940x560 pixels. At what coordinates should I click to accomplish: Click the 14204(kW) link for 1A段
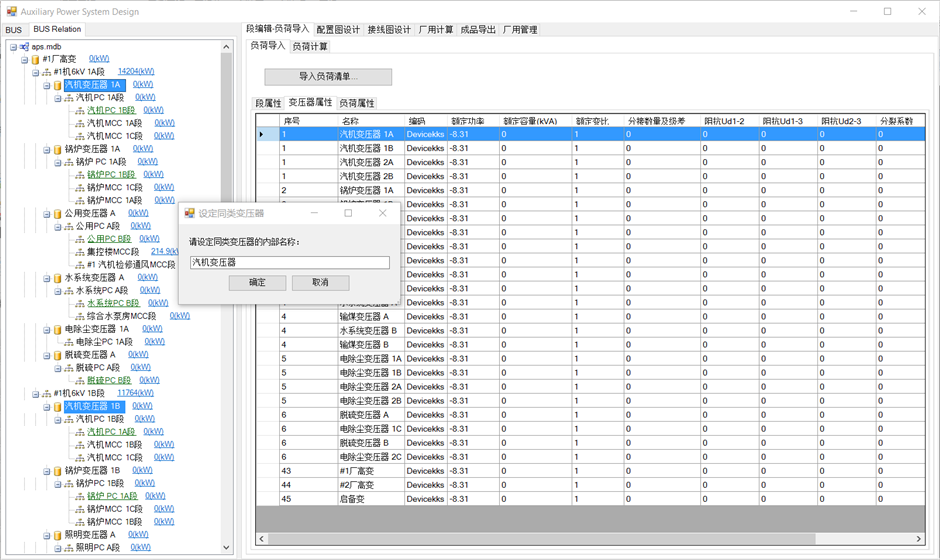coord(136,72)
